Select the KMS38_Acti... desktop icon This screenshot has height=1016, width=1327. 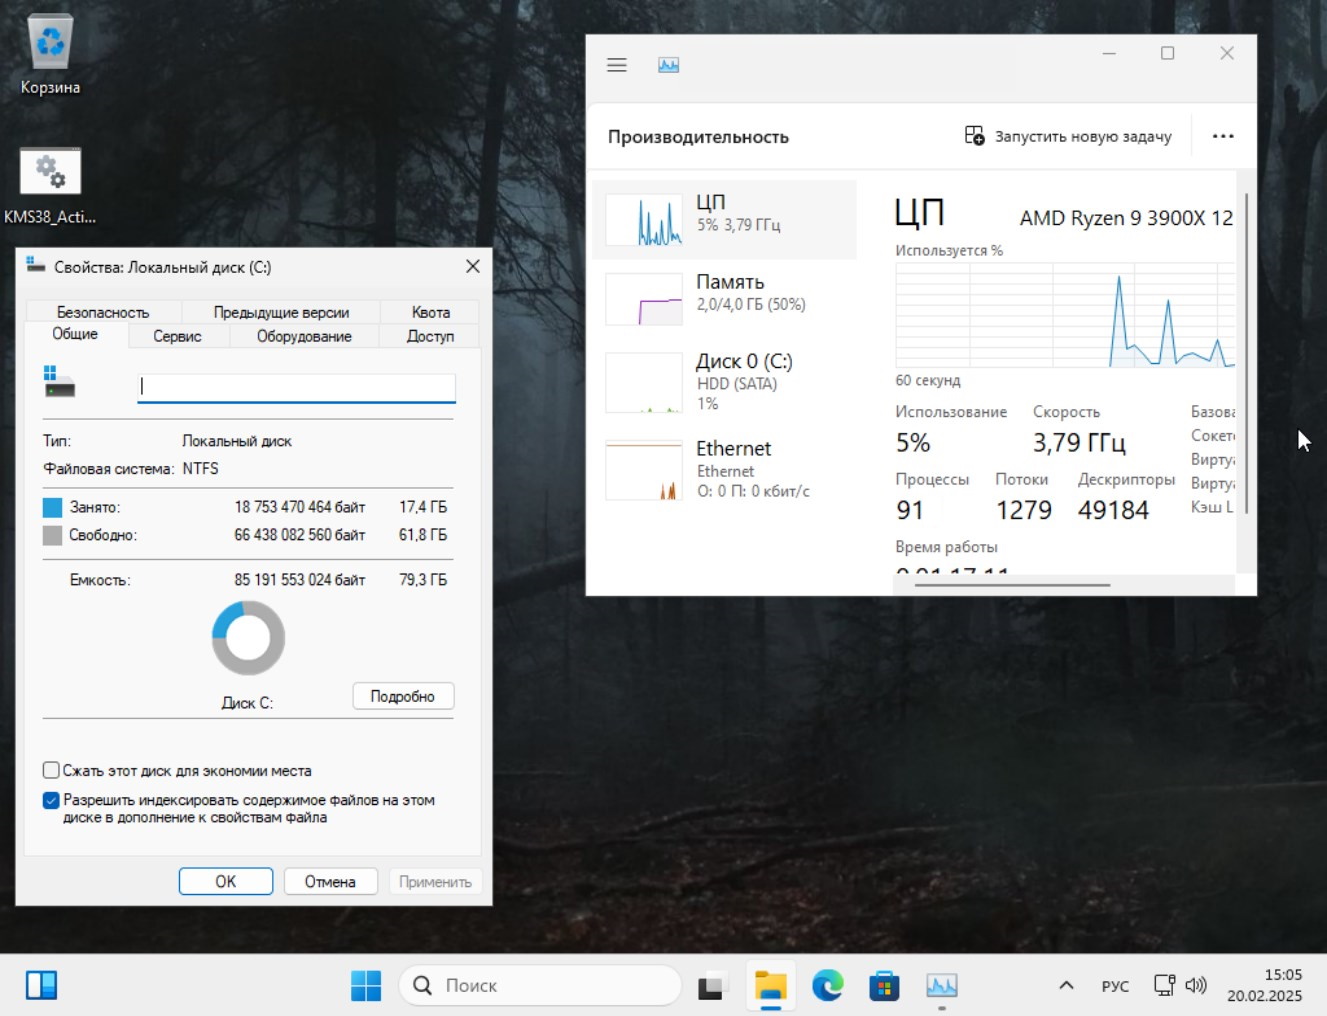[50, 186]
